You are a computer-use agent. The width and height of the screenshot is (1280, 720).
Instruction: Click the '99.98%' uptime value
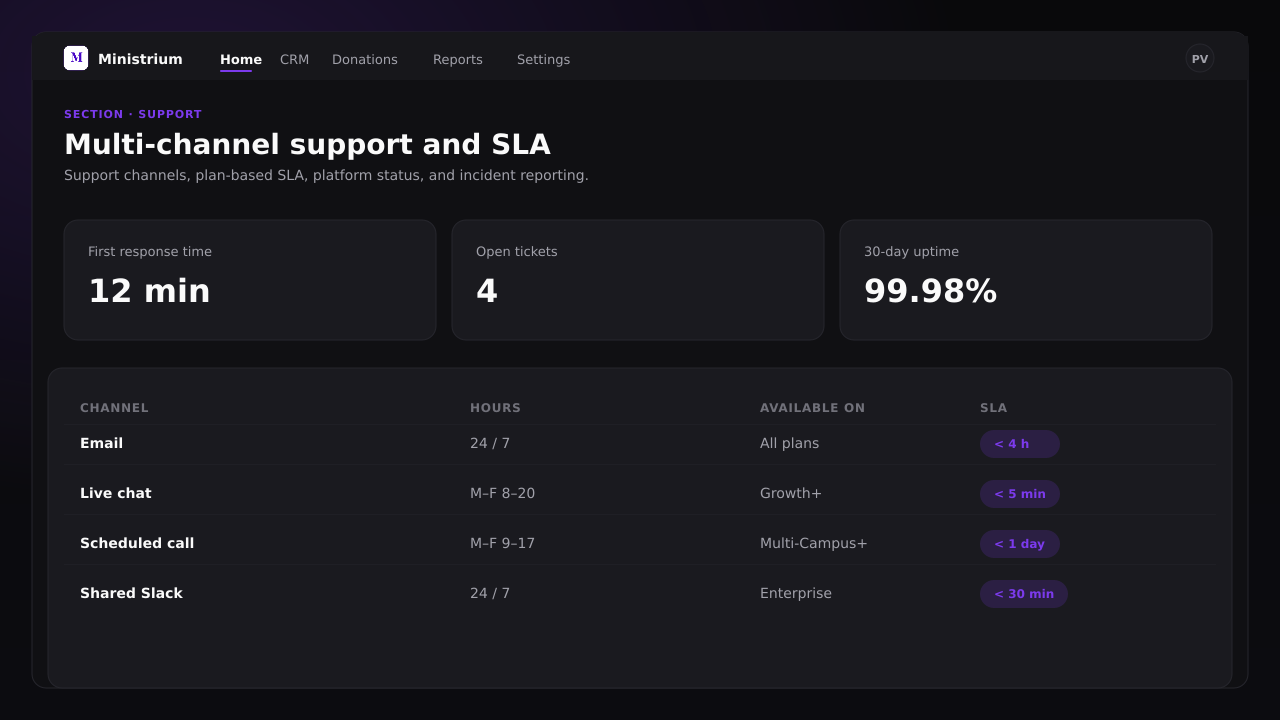[x=930, y=291]
